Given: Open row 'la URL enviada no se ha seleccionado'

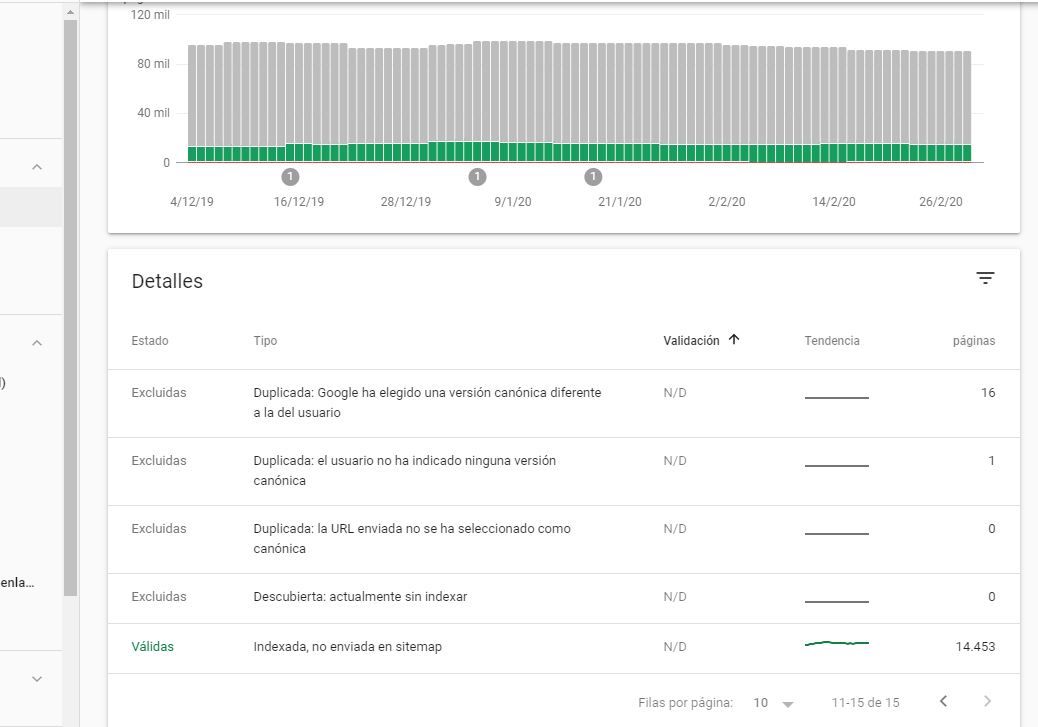Looking at the screenshot, I should point(563,539).
